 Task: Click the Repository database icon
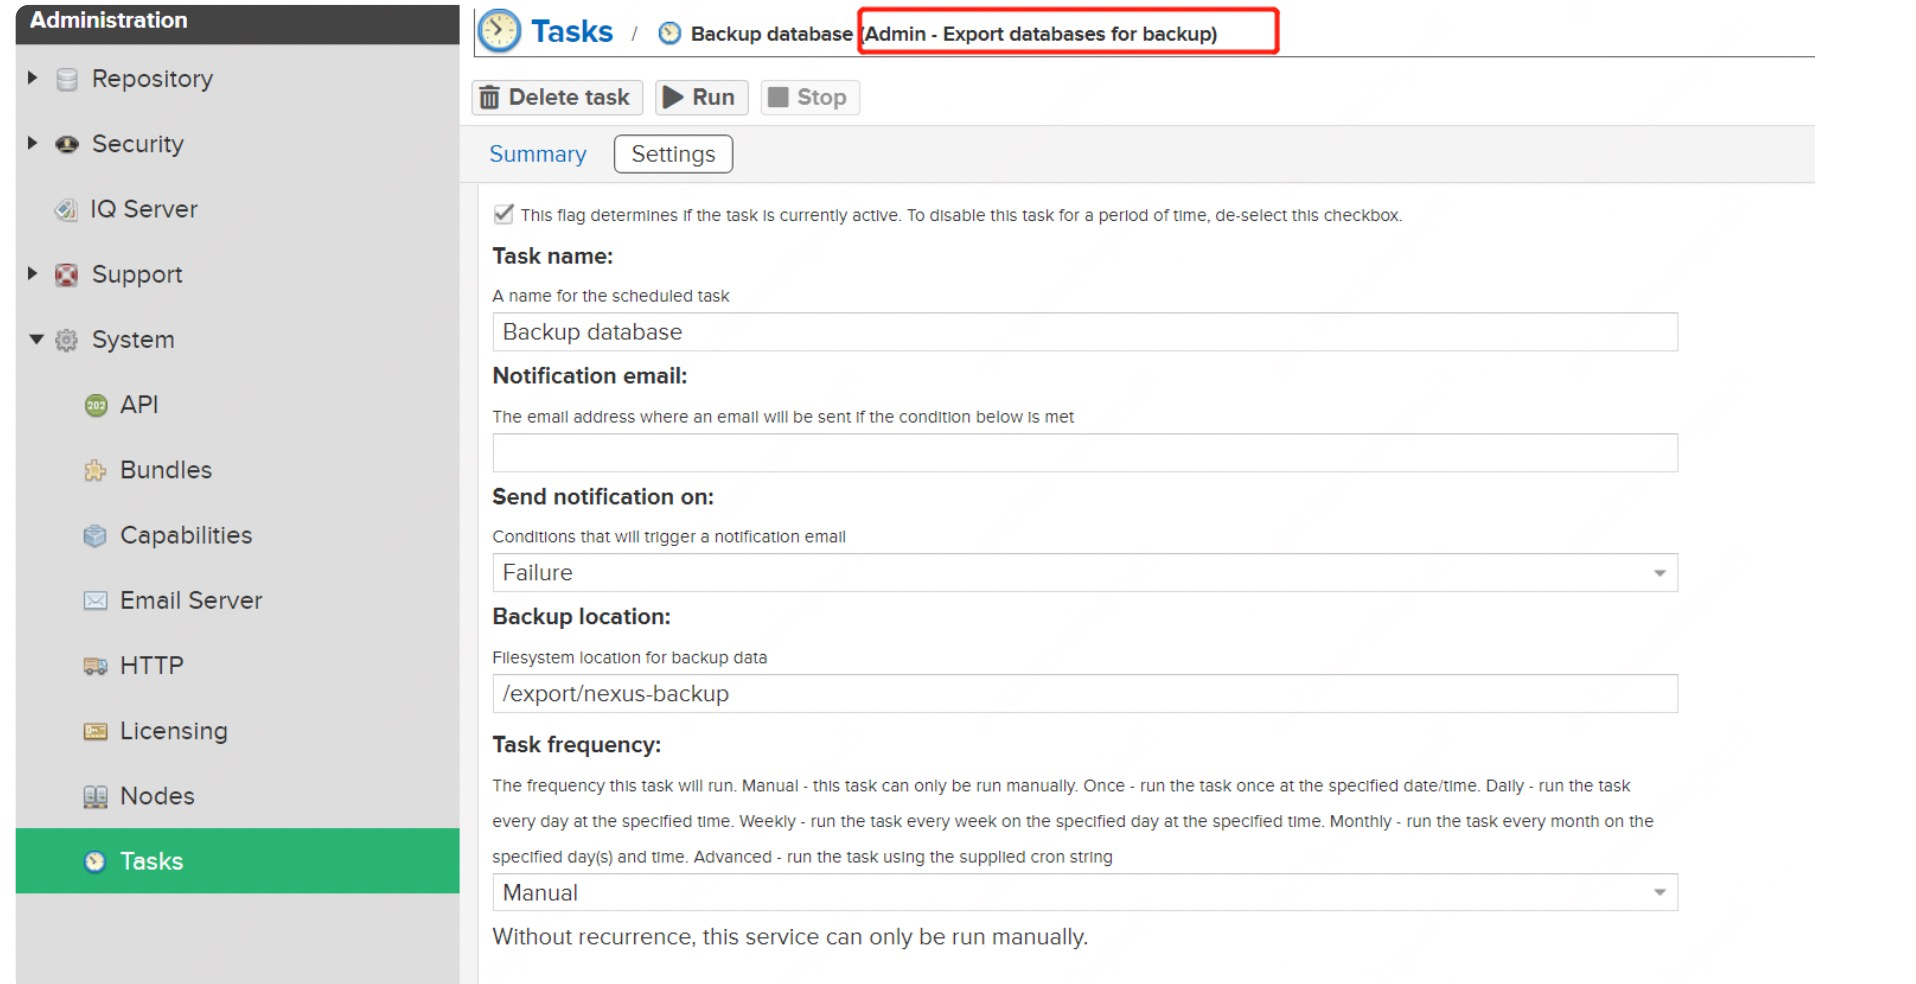point(67,79)
